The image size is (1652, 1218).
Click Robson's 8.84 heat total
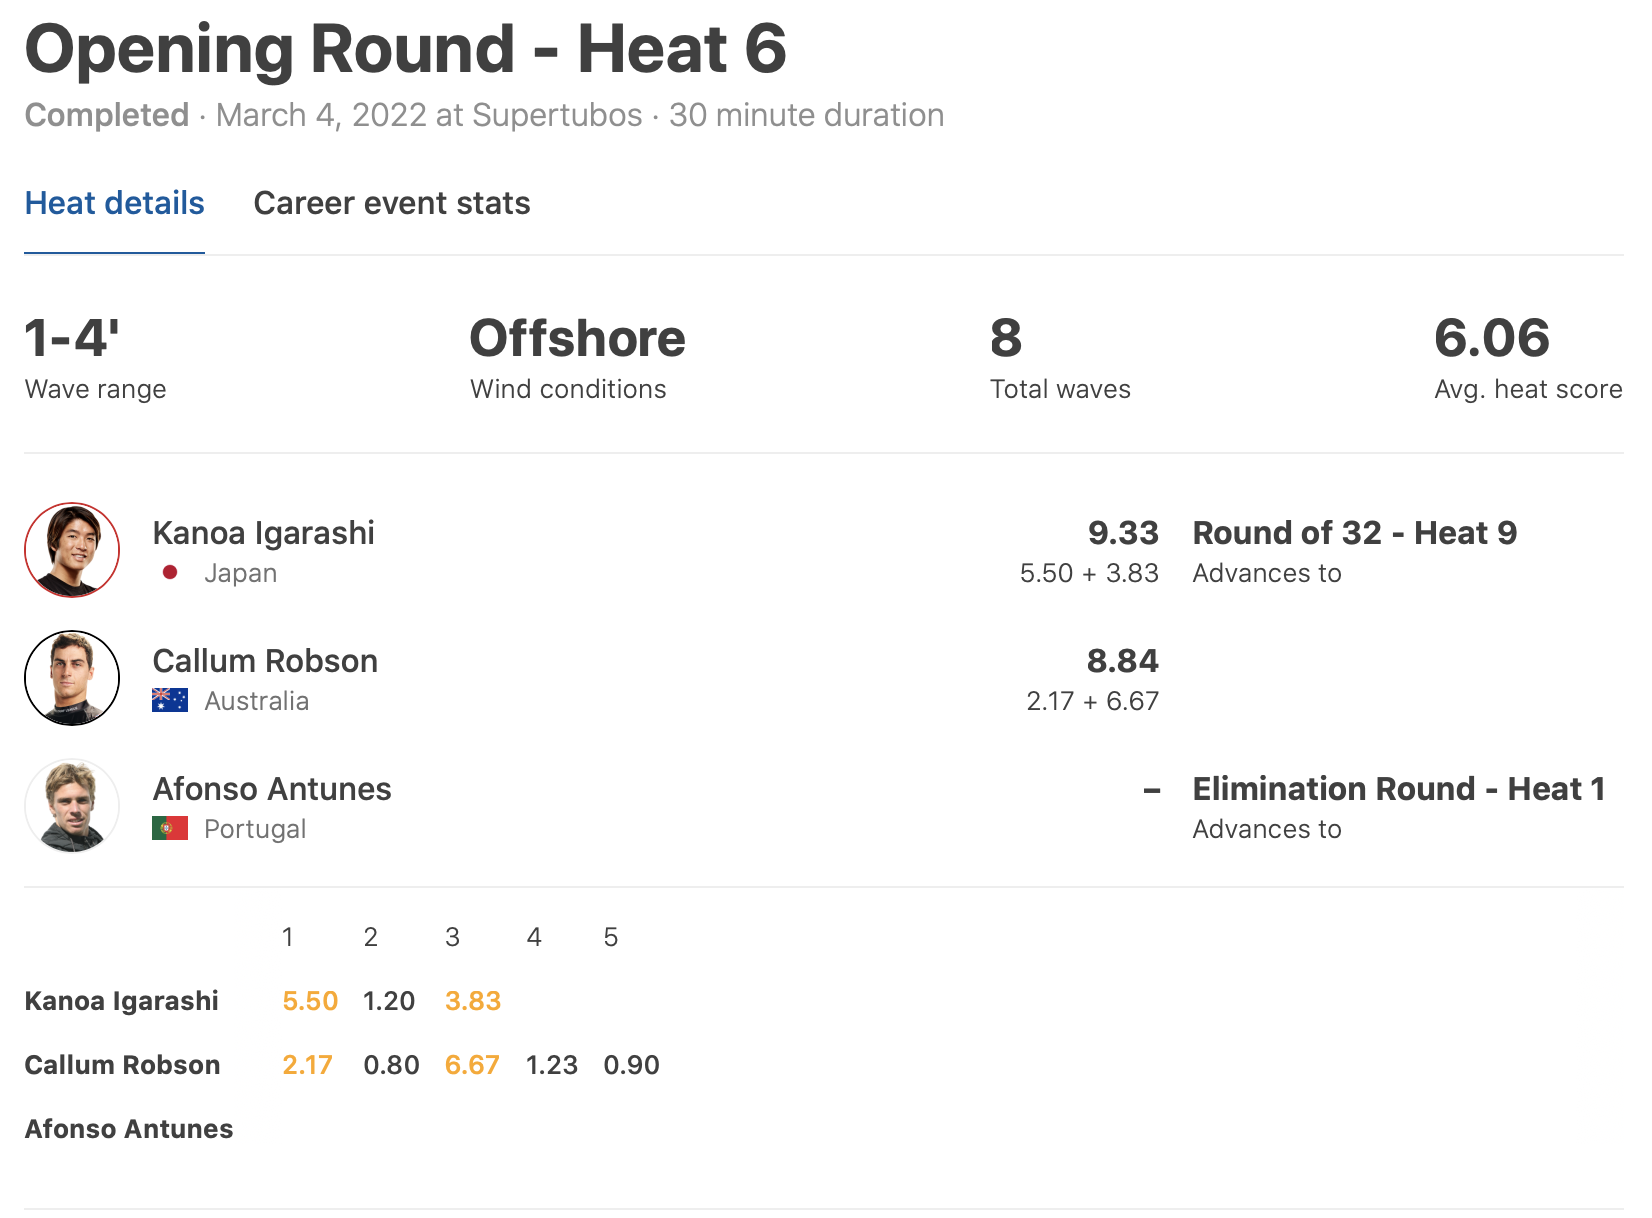click(1122, 661)
